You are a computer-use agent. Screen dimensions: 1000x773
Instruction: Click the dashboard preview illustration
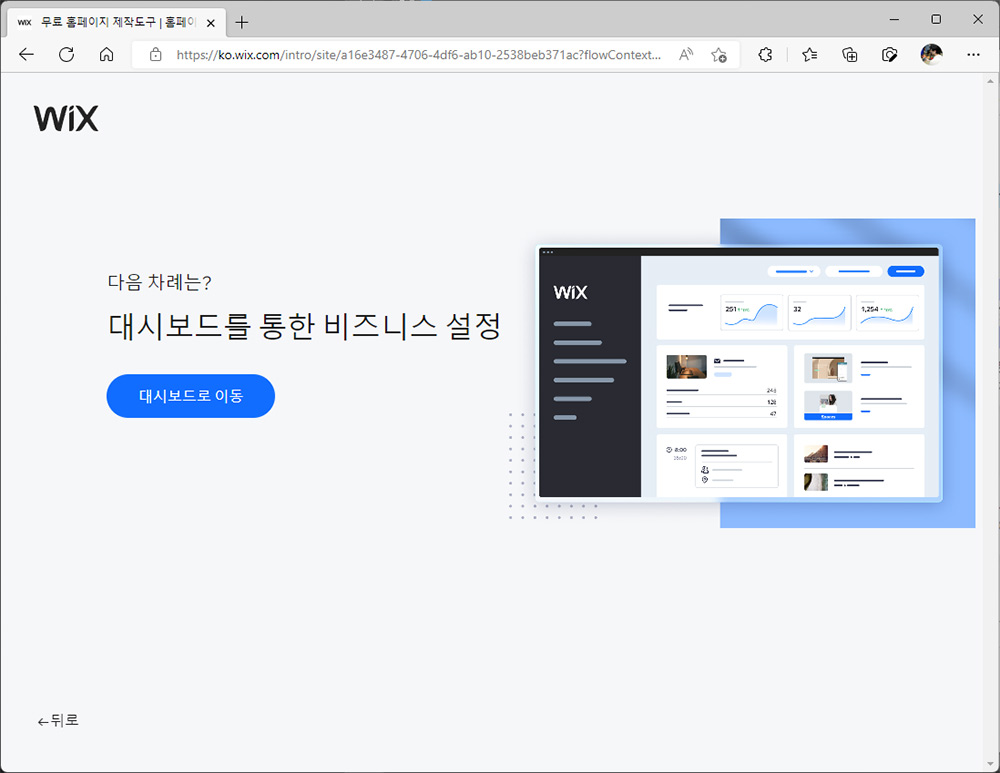(742, 373)
